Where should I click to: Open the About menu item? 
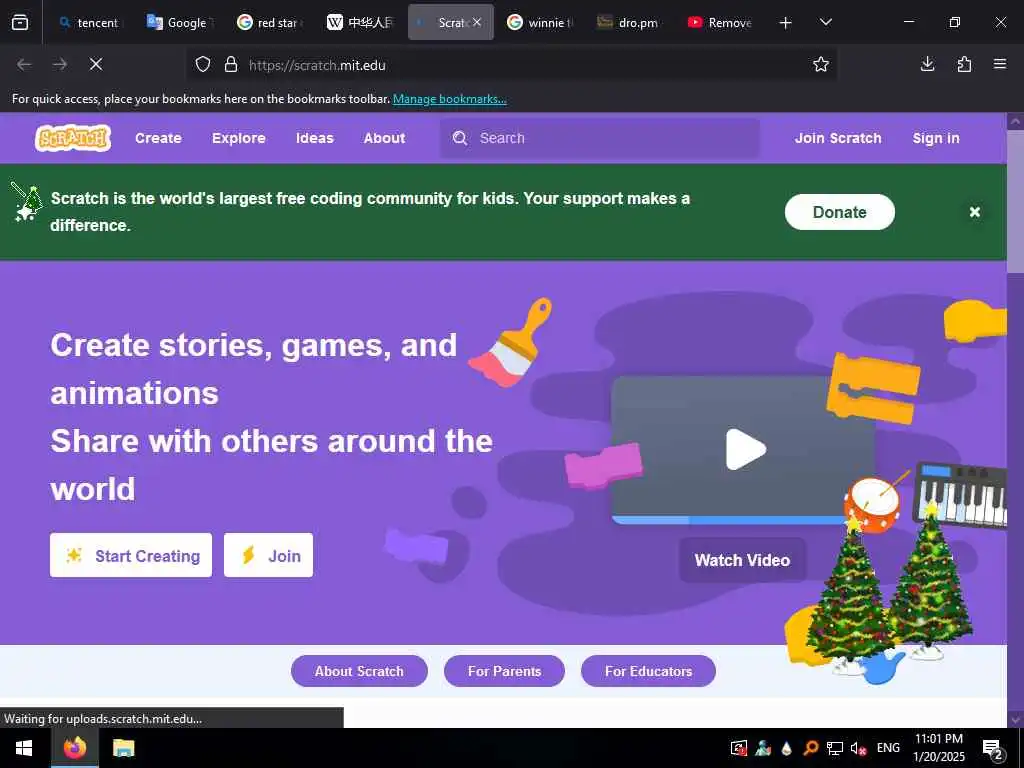coord(384,138)
